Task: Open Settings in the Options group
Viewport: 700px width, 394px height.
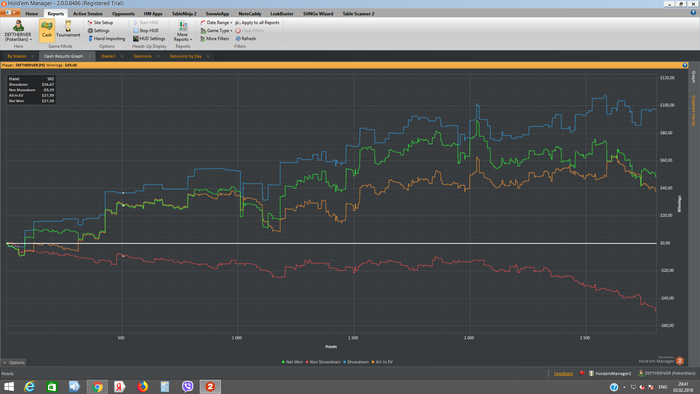Action: click(99, 30)
